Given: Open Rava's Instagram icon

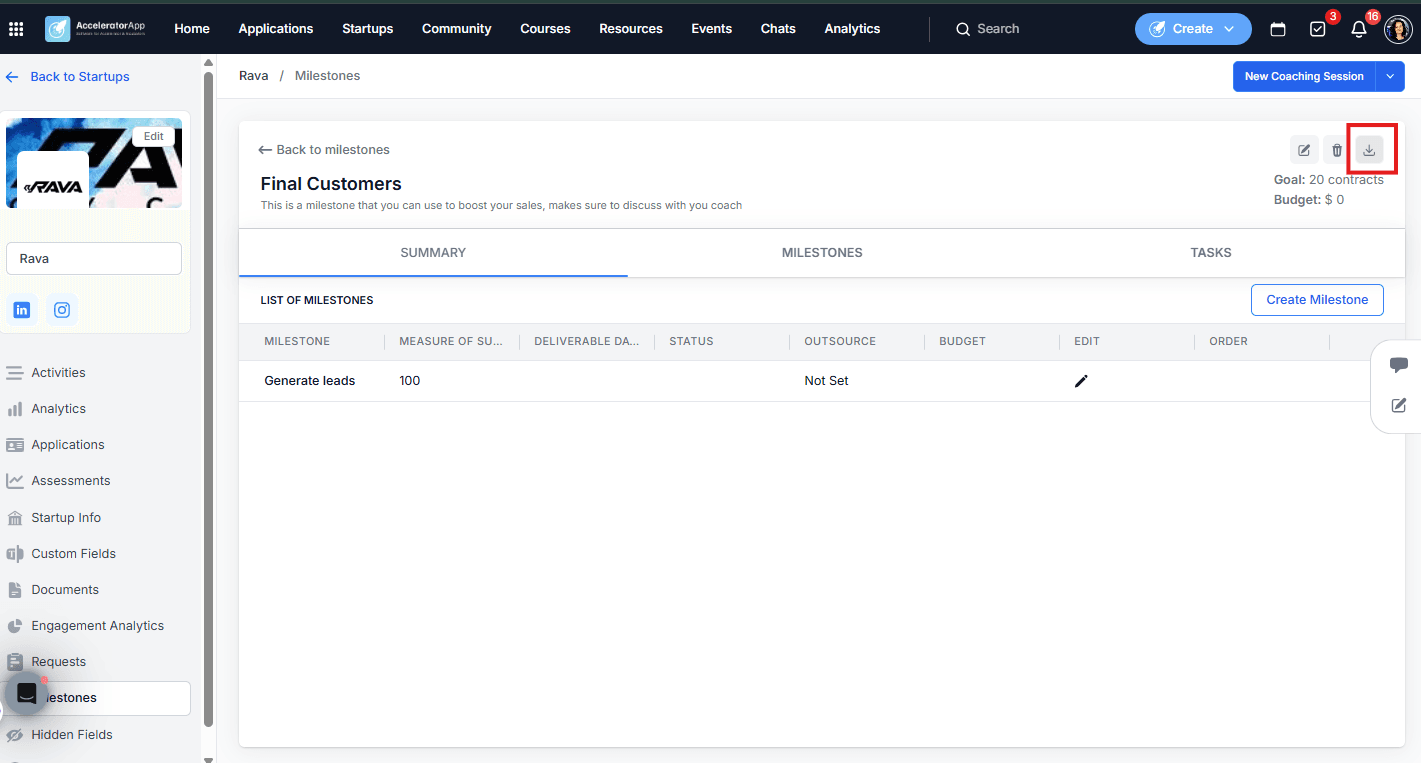Looking at the screenshot, I should coord(62,310).
